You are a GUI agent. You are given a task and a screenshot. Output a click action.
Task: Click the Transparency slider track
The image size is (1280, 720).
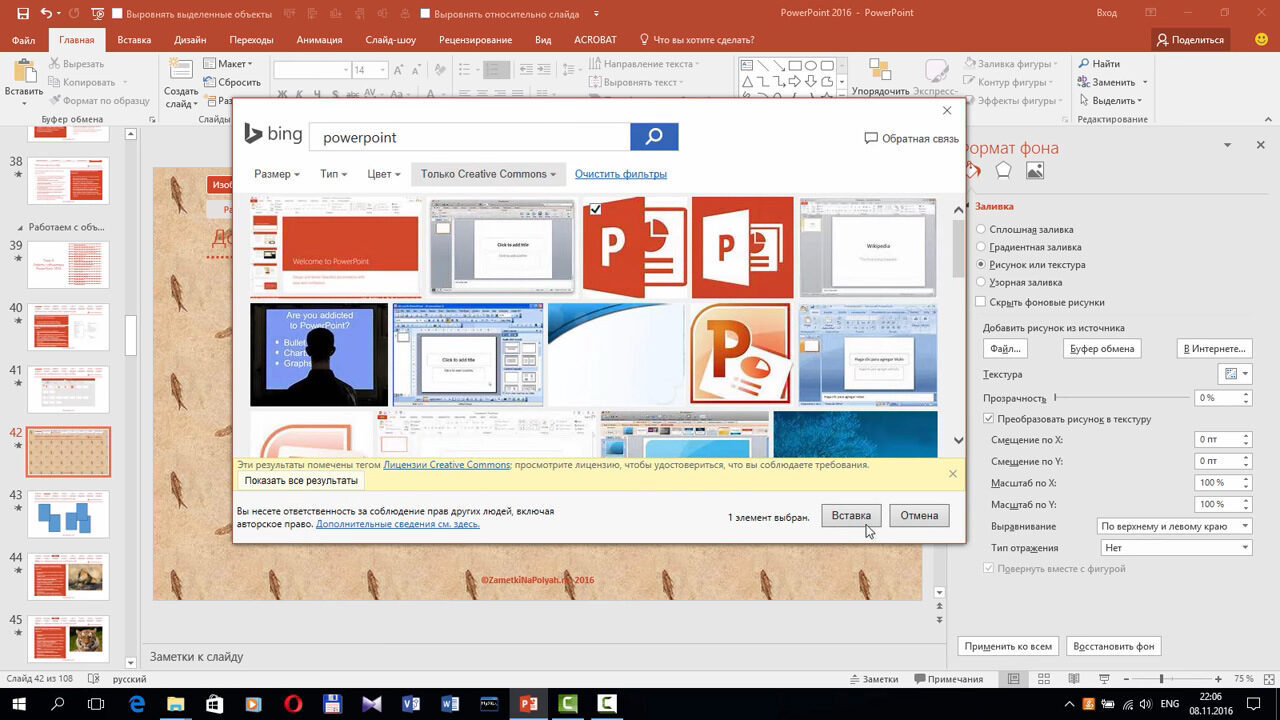(1120, 397)
